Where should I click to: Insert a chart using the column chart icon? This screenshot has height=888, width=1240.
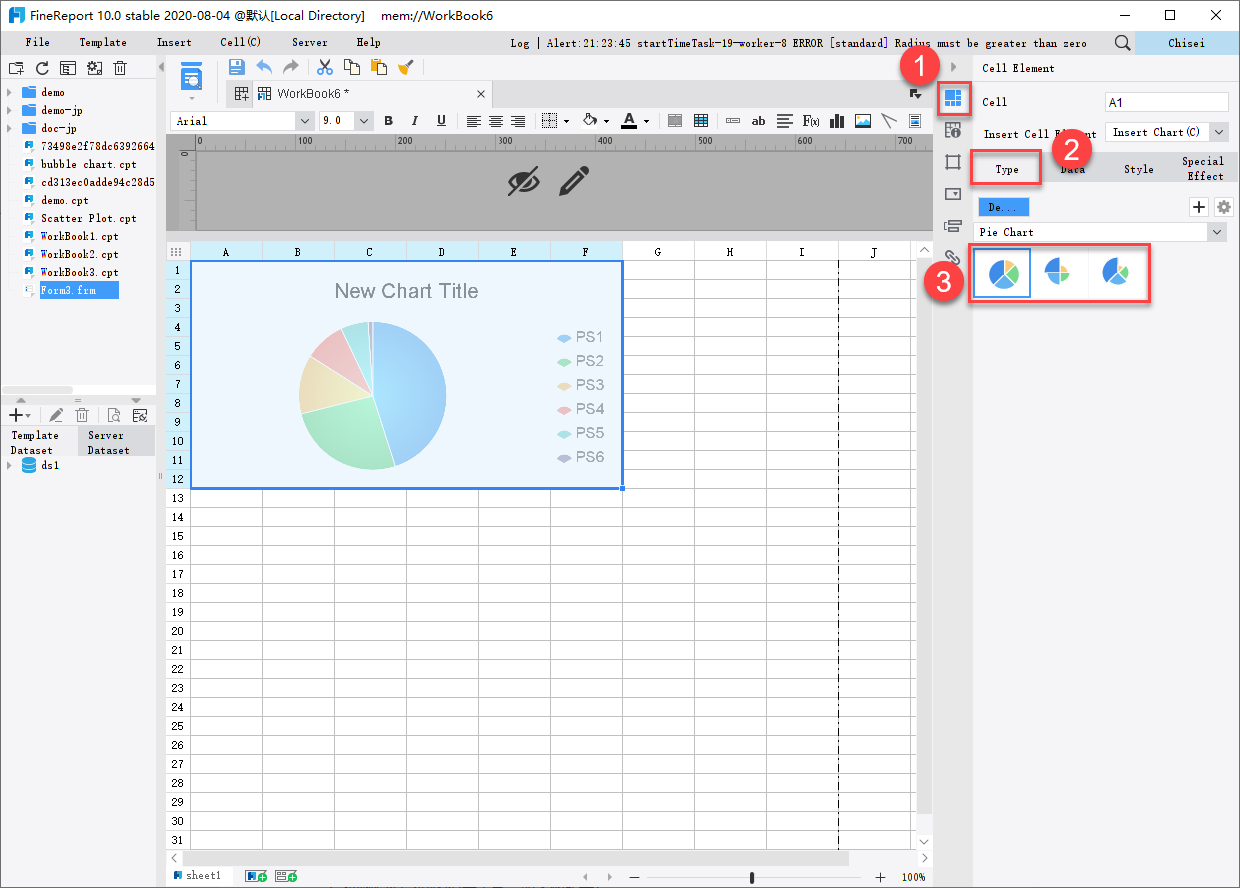click(837, 120)
